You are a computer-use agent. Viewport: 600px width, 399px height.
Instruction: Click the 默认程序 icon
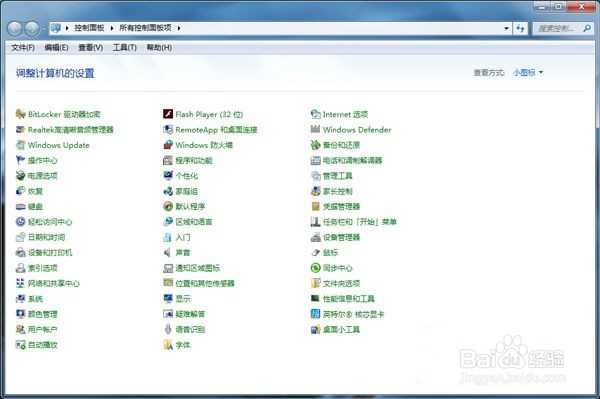(168, 207)
